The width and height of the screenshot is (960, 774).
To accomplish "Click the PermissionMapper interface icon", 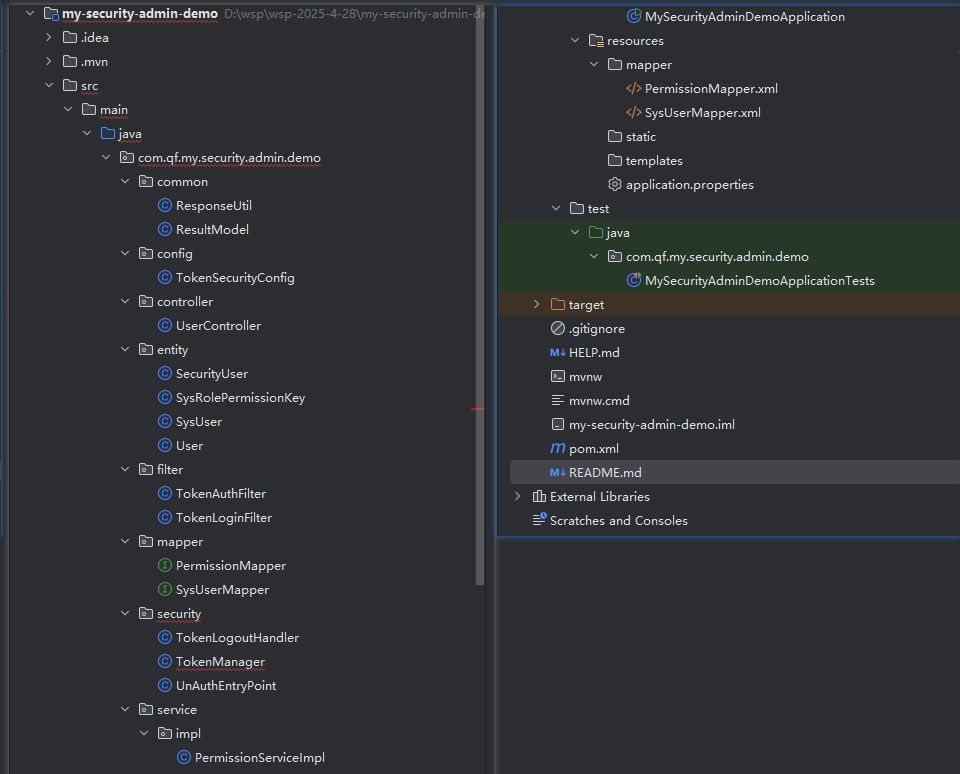I will click(165, 565).
